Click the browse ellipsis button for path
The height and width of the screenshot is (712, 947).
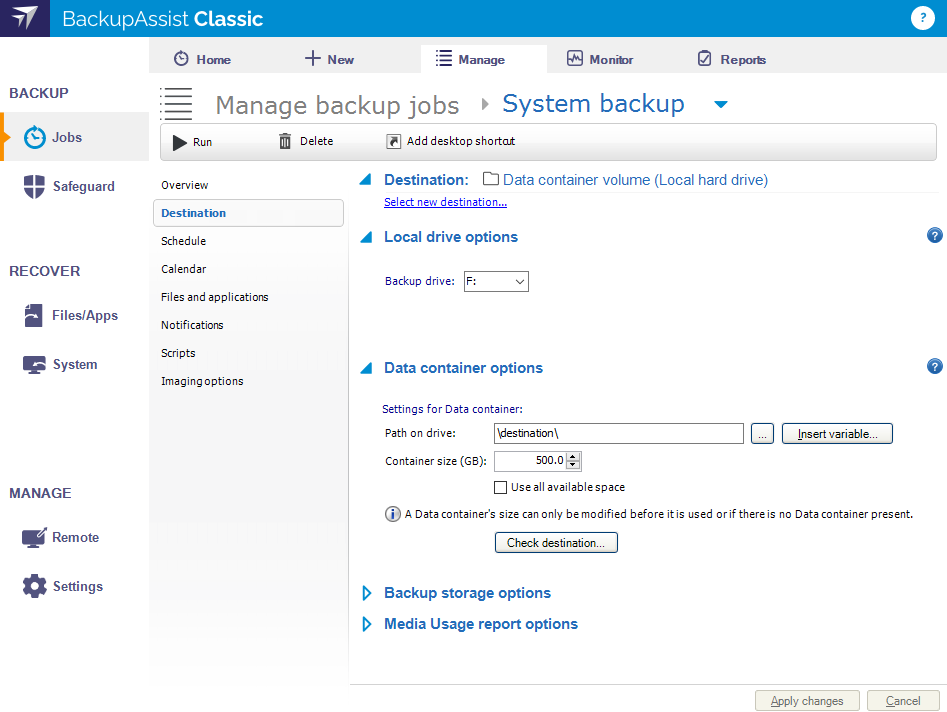pos(762,434)
